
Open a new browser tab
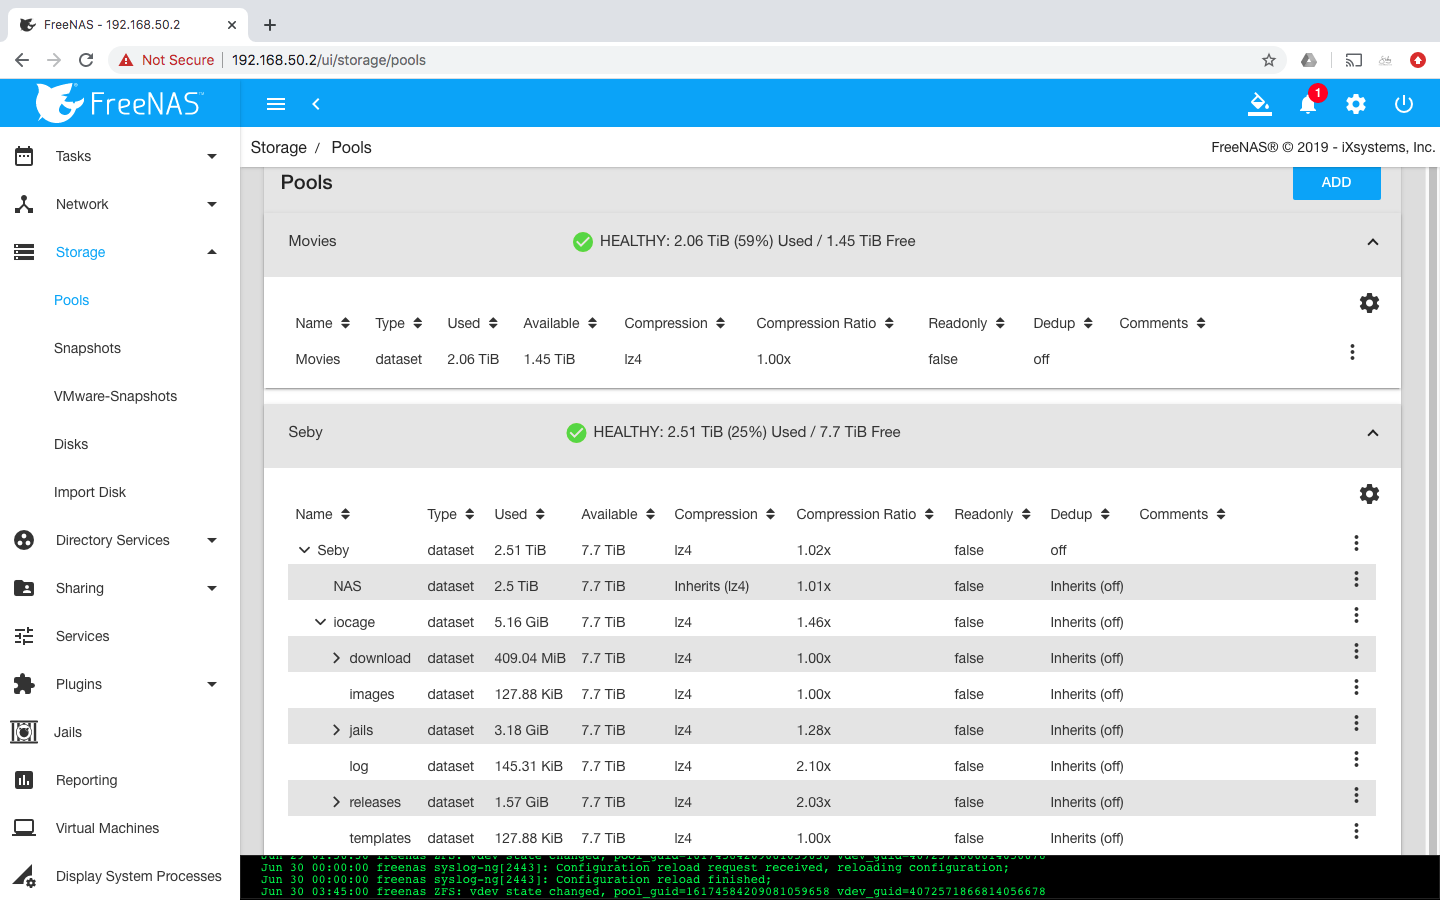(270, 25)
